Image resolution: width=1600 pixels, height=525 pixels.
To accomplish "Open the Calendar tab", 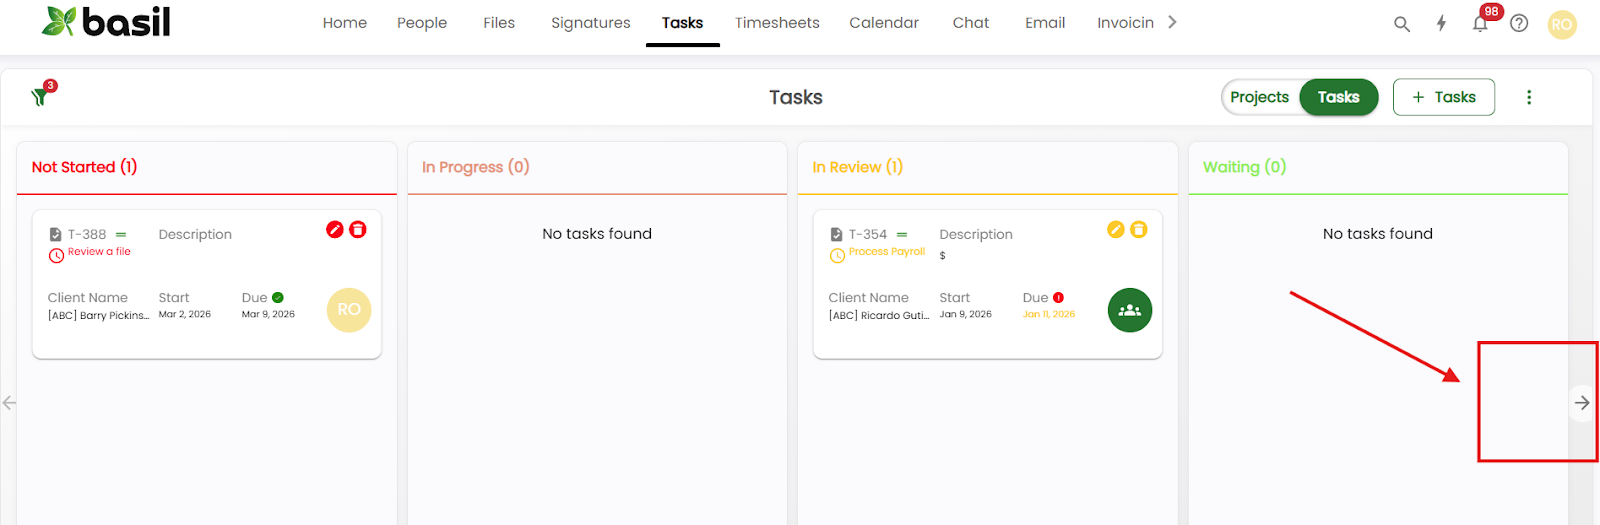I will click(884, 23).
